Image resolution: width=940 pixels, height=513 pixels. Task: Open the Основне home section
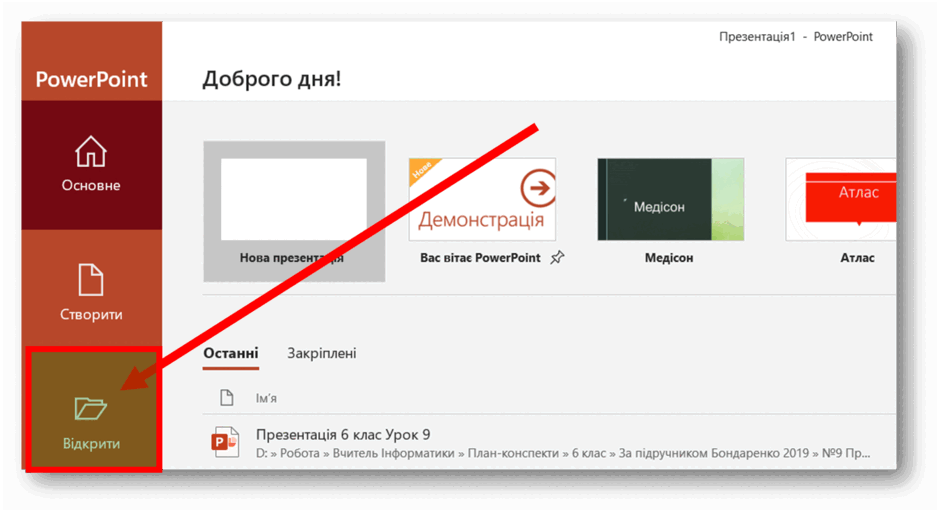click(91, 165)
